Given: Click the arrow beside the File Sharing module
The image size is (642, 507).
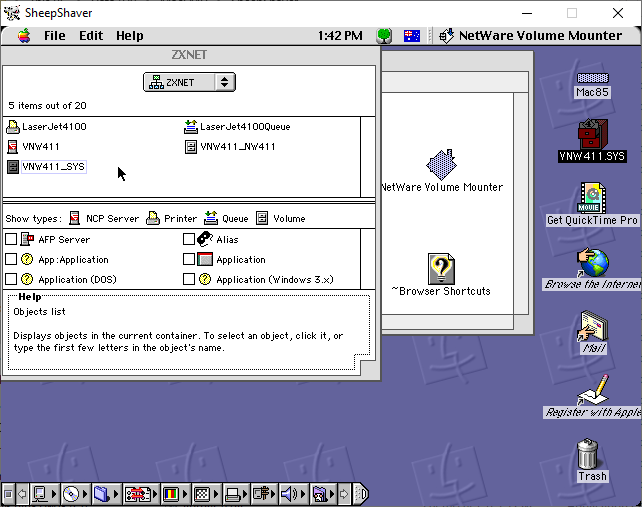Looking at the screenshot, I should tap(116, 494).
